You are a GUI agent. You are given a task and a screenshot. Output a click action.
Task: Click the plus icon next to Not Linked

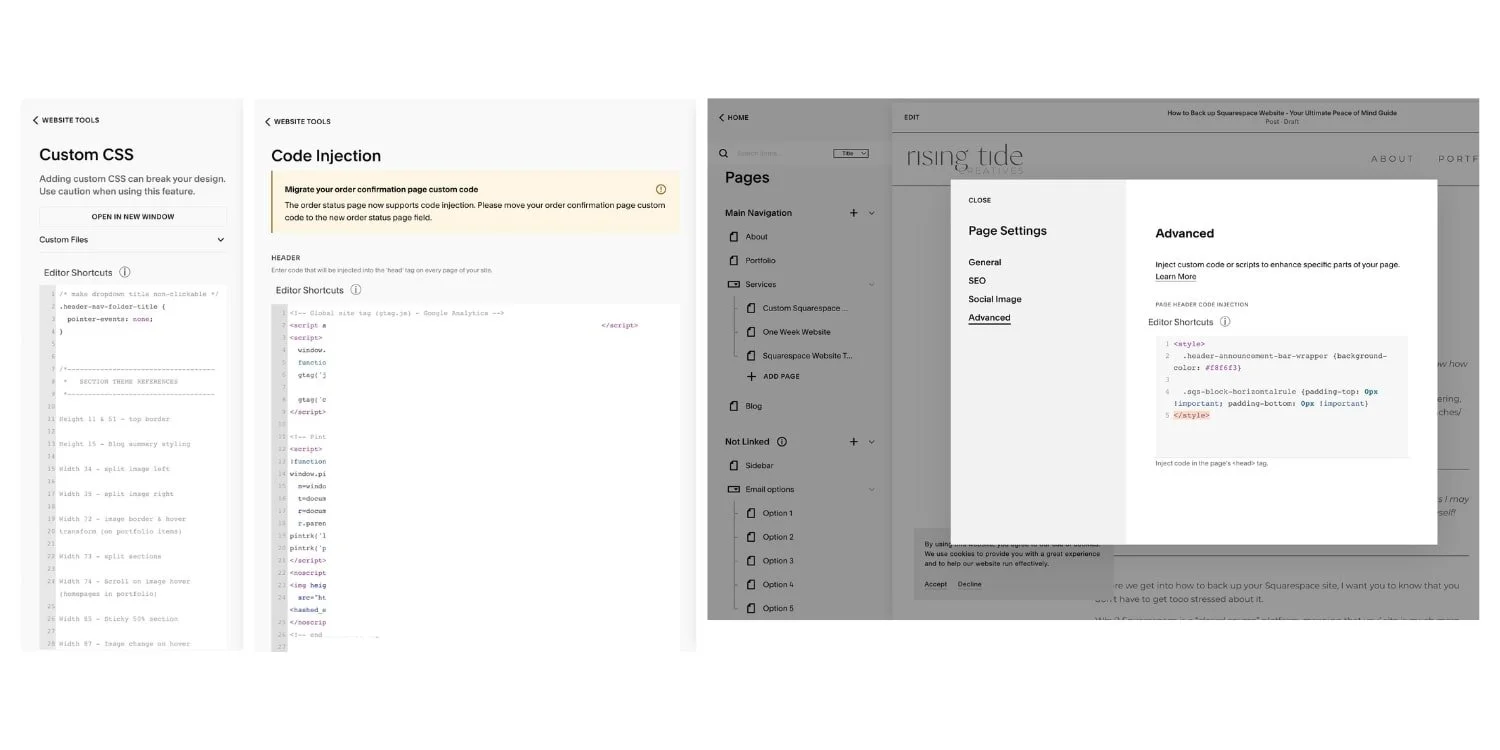[853, 441]
